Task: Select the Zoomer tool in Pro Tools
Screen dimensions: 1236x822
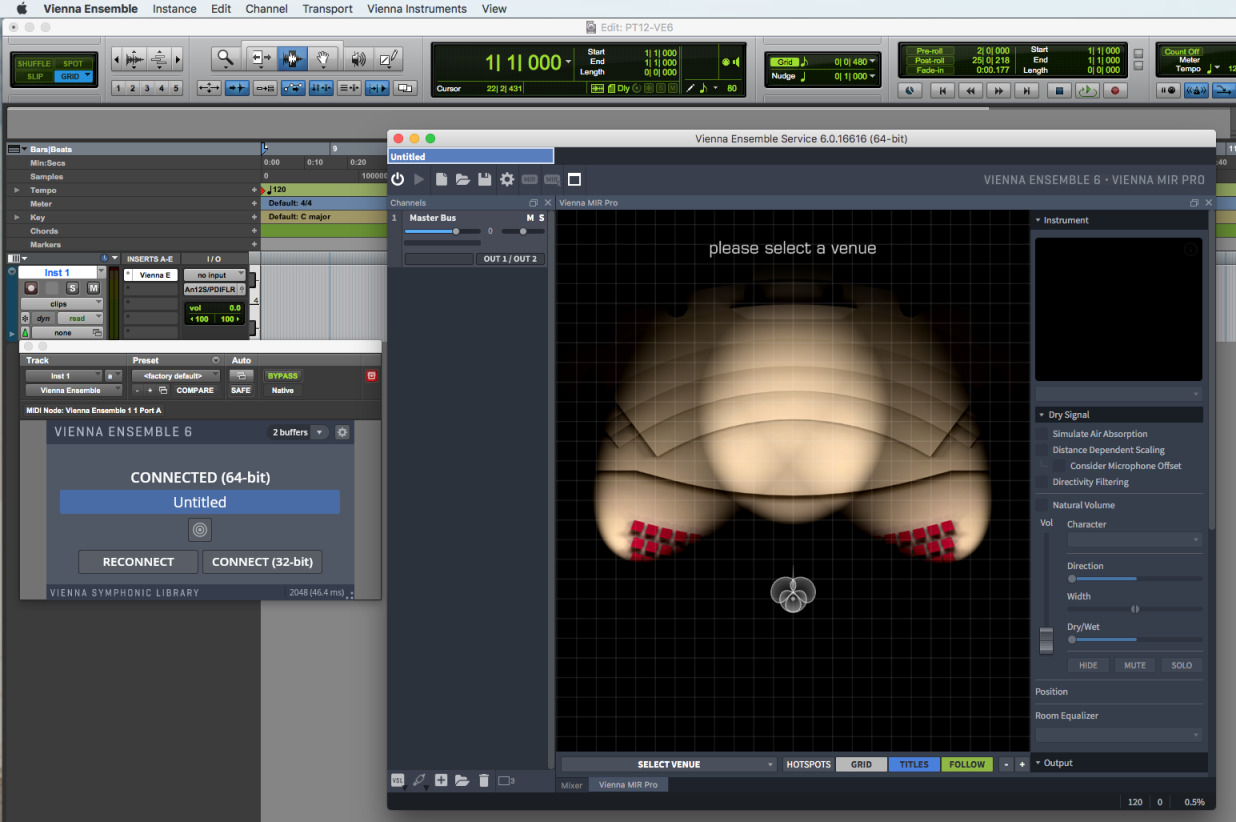Action: pos(226,58)
